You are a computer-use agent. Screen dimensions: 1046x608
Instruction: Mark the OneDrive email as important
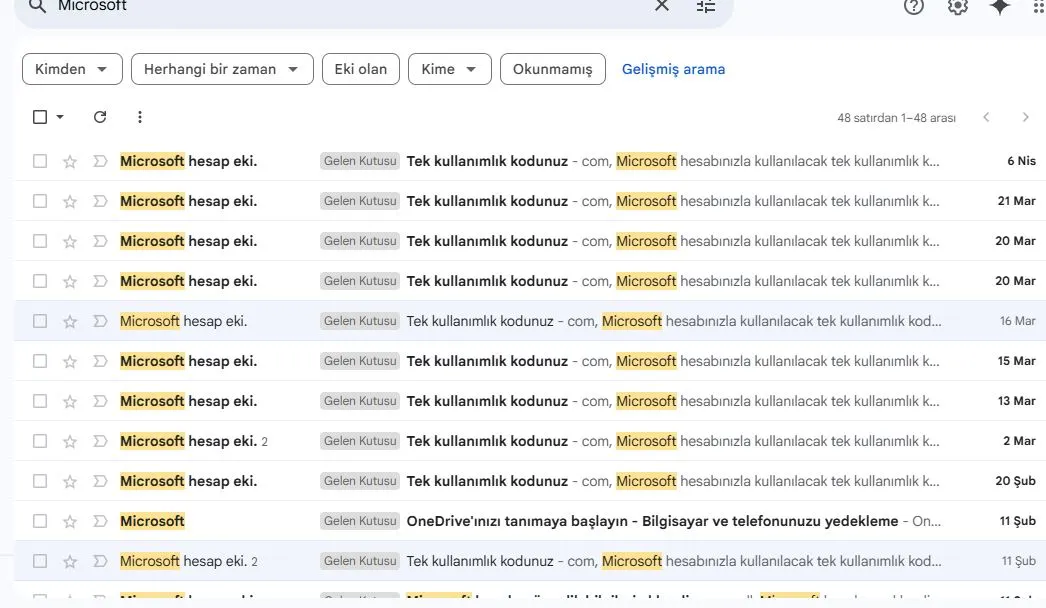100,521
